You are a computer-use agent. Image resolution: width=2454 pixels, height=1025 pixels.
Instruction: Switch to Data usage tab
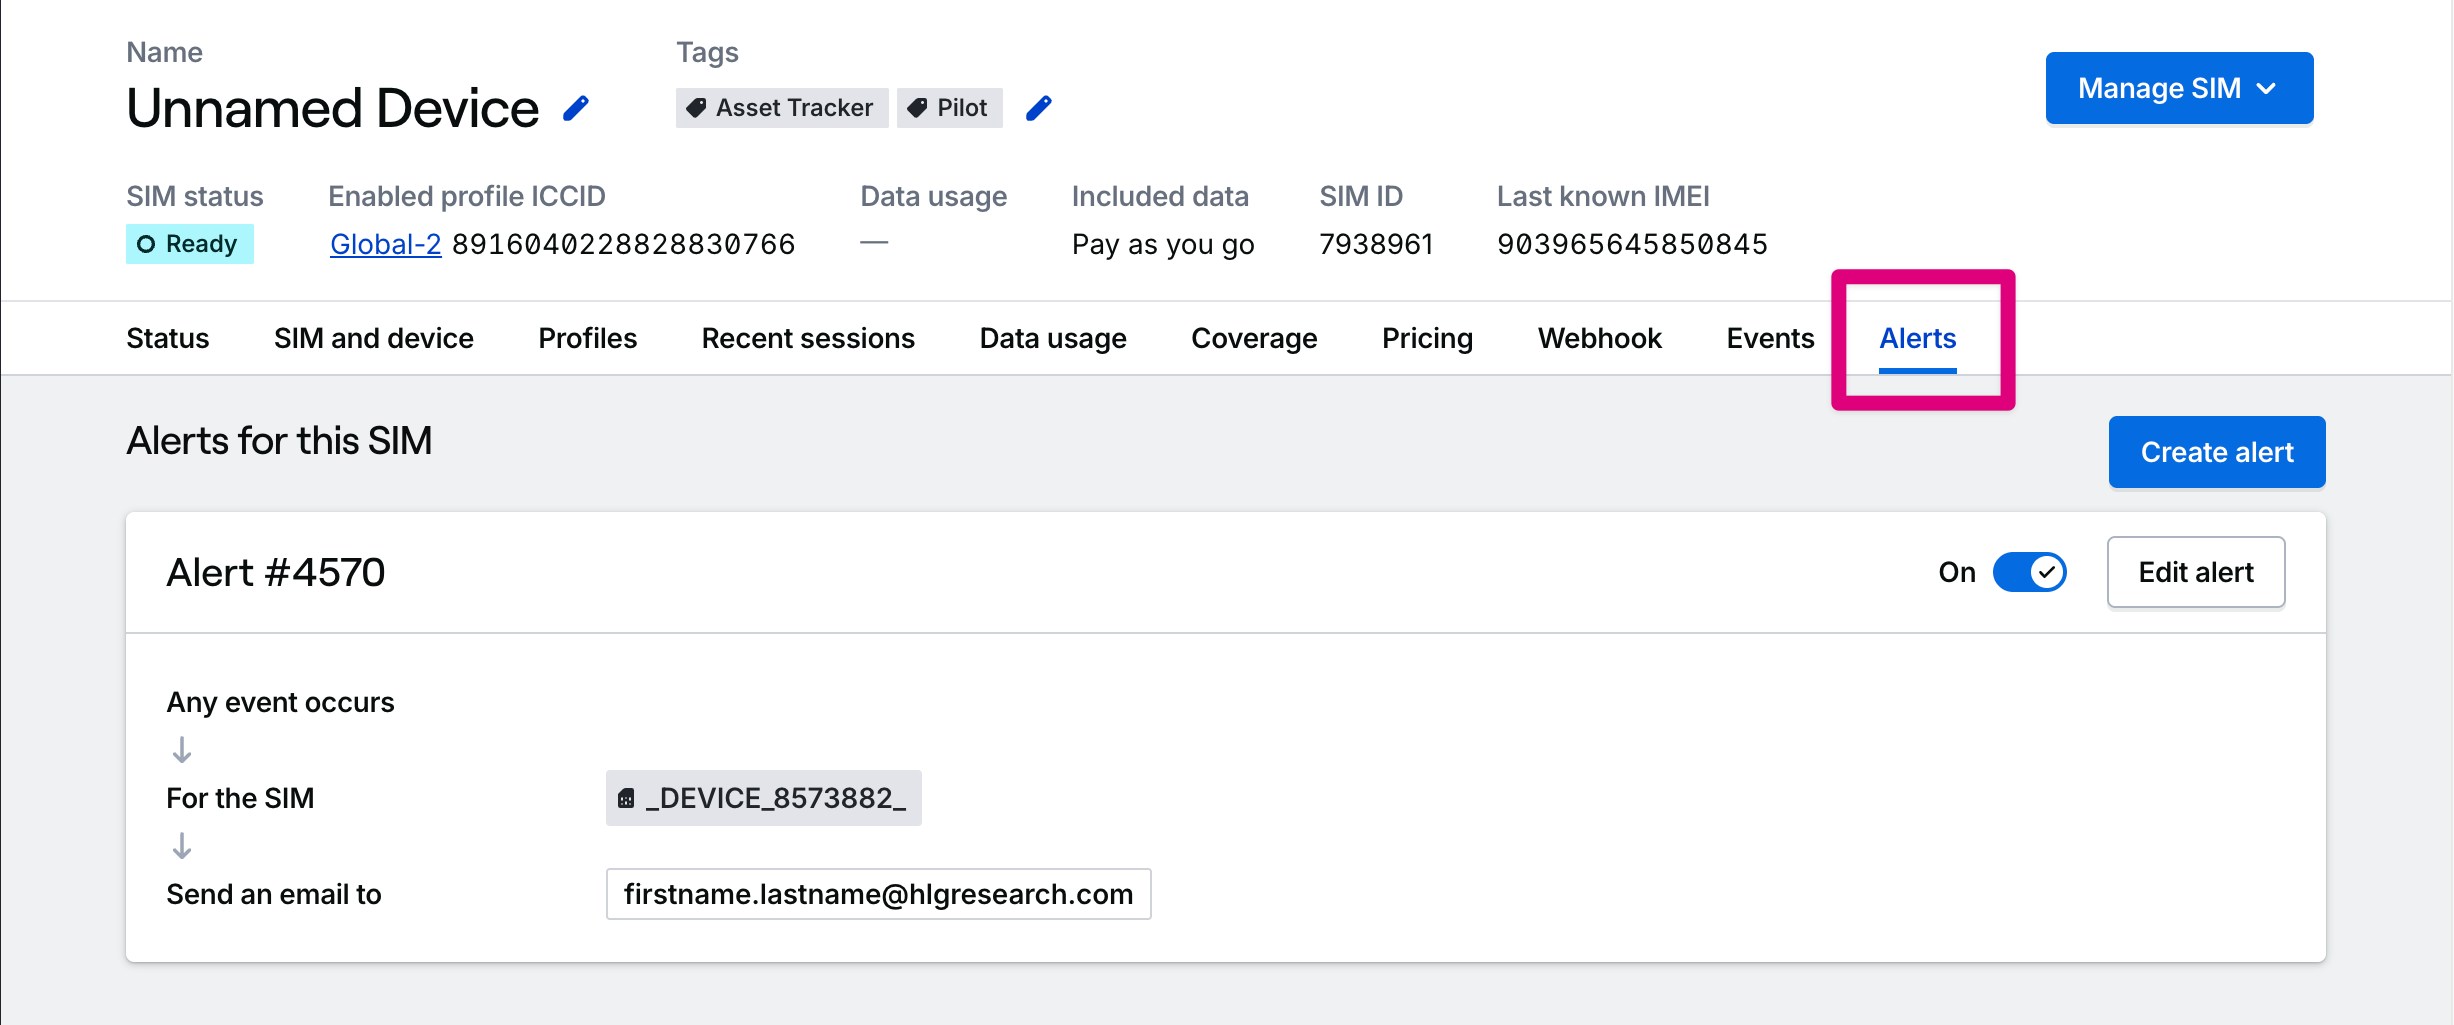click(x=1053, y=338)
